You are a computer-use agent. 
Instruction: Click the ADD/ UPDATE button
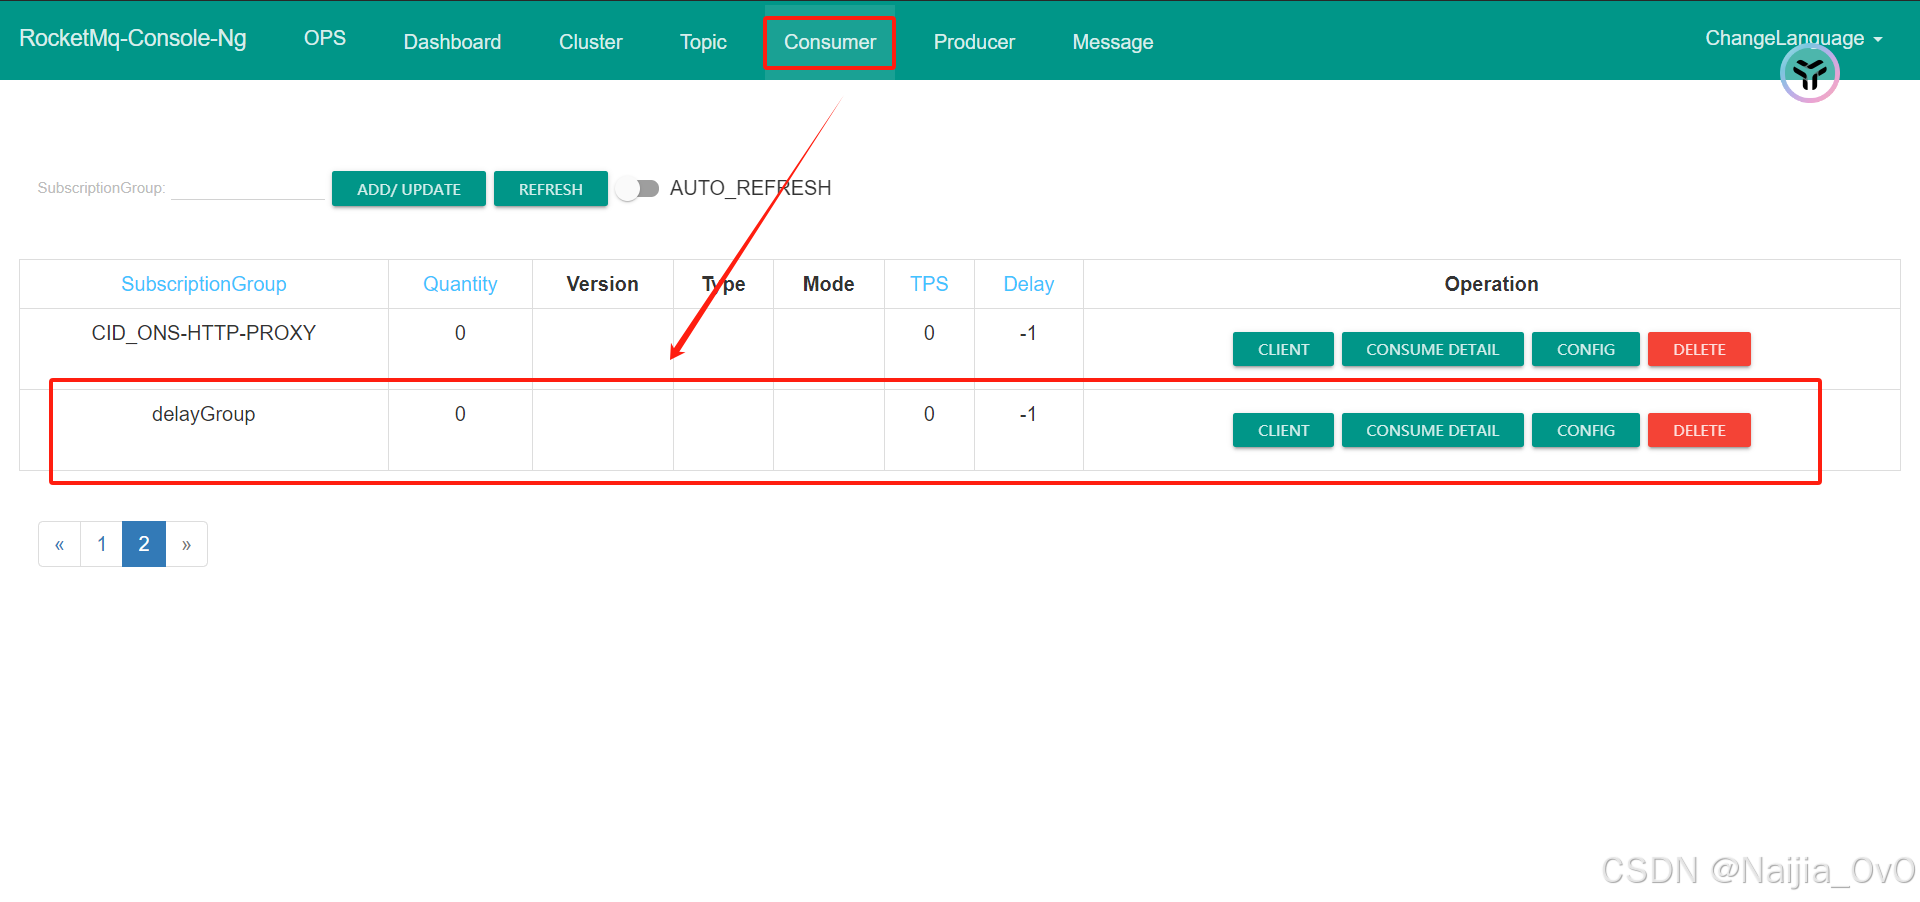(409, 189)
